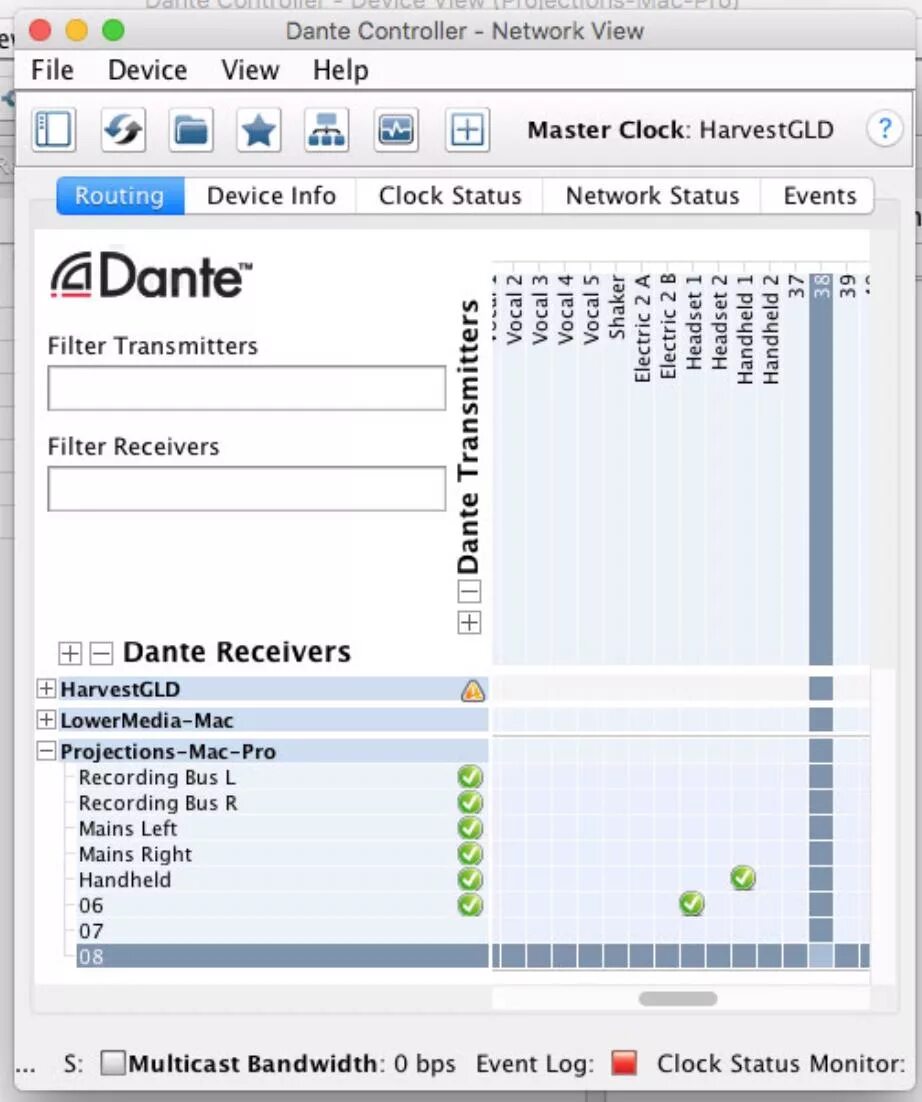Screen dimensions: 922x1102
Task: Click Recording Bus L green status check
Action: point(470,777)
